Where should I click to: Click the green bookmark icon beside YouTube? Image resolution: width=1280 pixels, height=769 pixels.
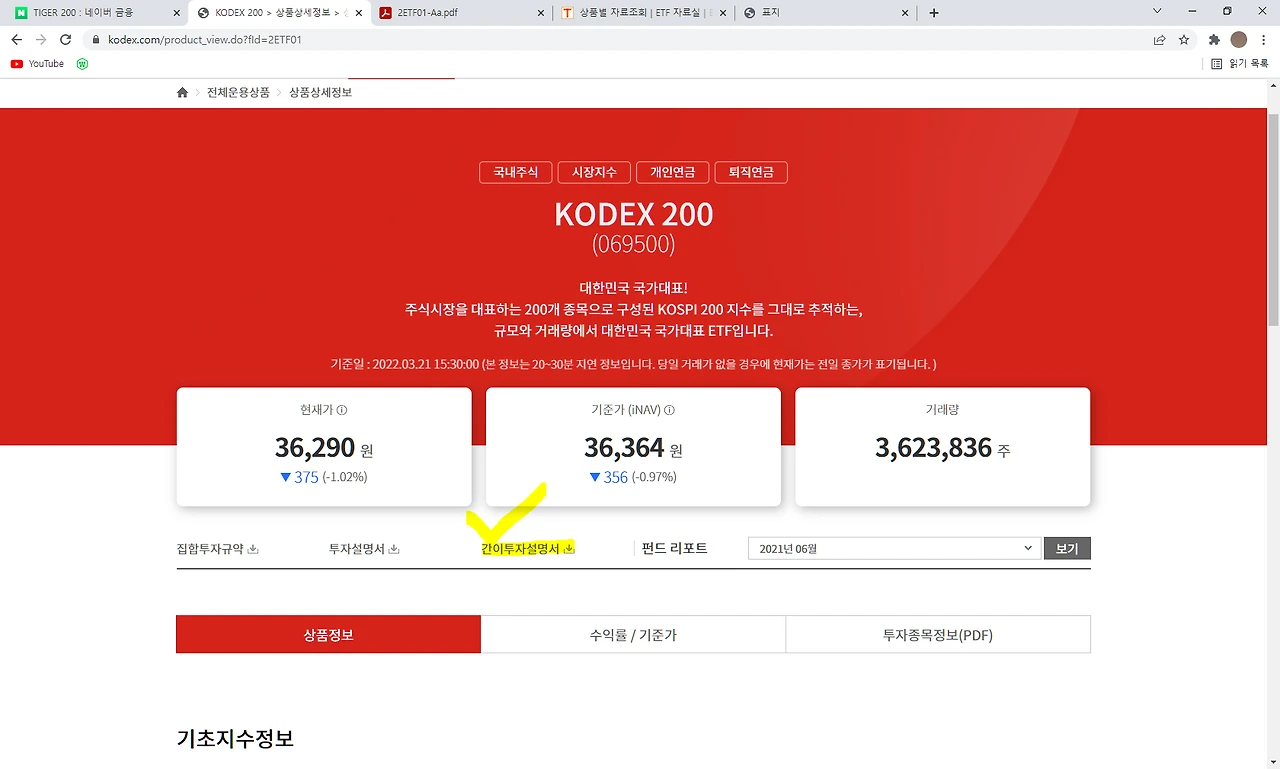[x=82, y=64]
